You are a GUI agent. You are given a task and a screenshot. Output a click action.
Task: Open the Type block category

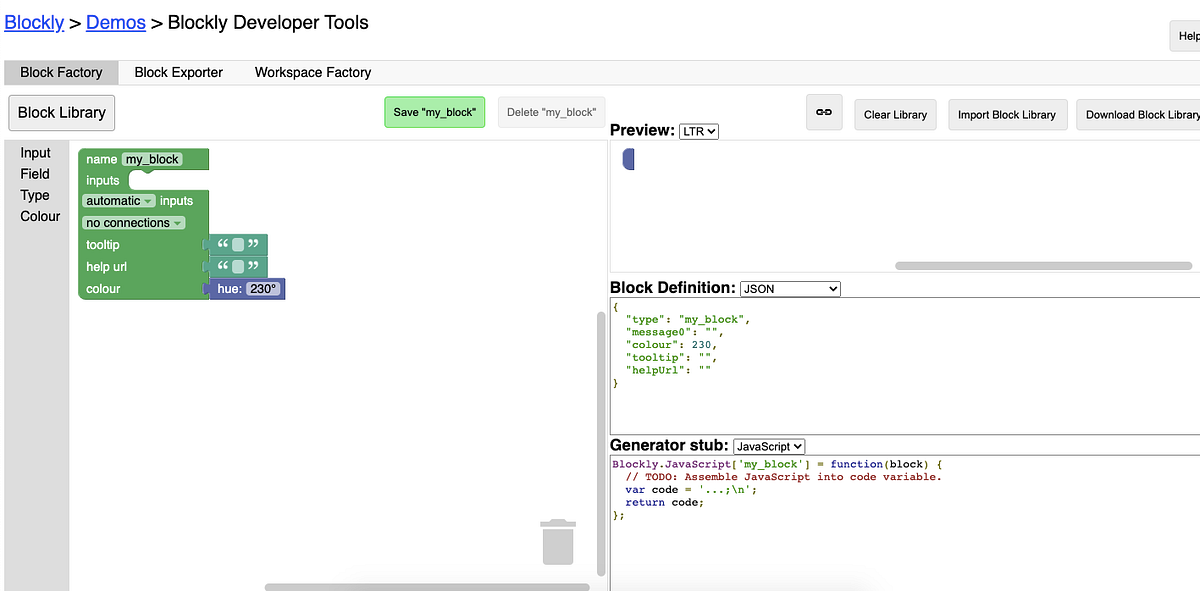click(x=34, y=195)
